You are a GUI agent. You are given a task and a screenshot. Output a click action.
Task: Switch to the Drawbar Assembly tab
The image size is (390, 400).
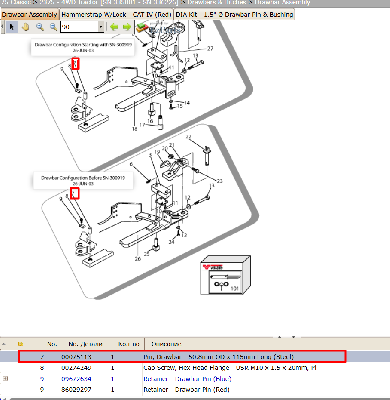[x=30, y=15]
